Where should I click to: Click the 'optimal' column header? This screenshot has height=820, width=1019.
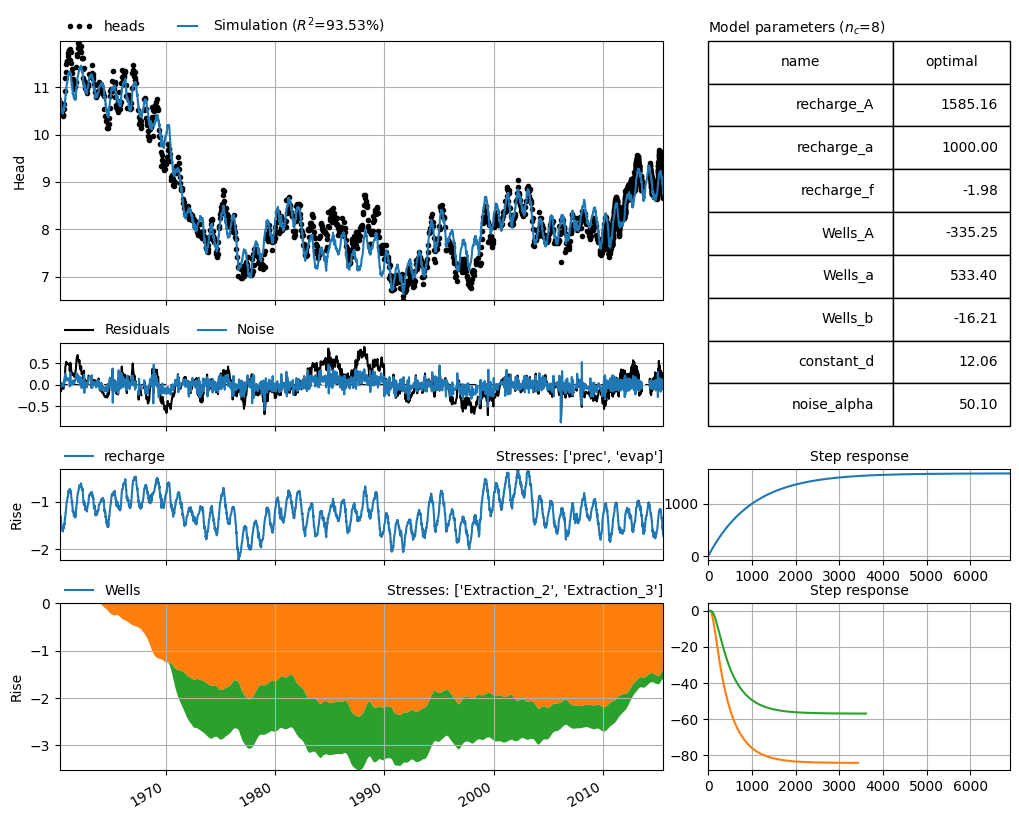pyautogui.click(x=951, y=62)
